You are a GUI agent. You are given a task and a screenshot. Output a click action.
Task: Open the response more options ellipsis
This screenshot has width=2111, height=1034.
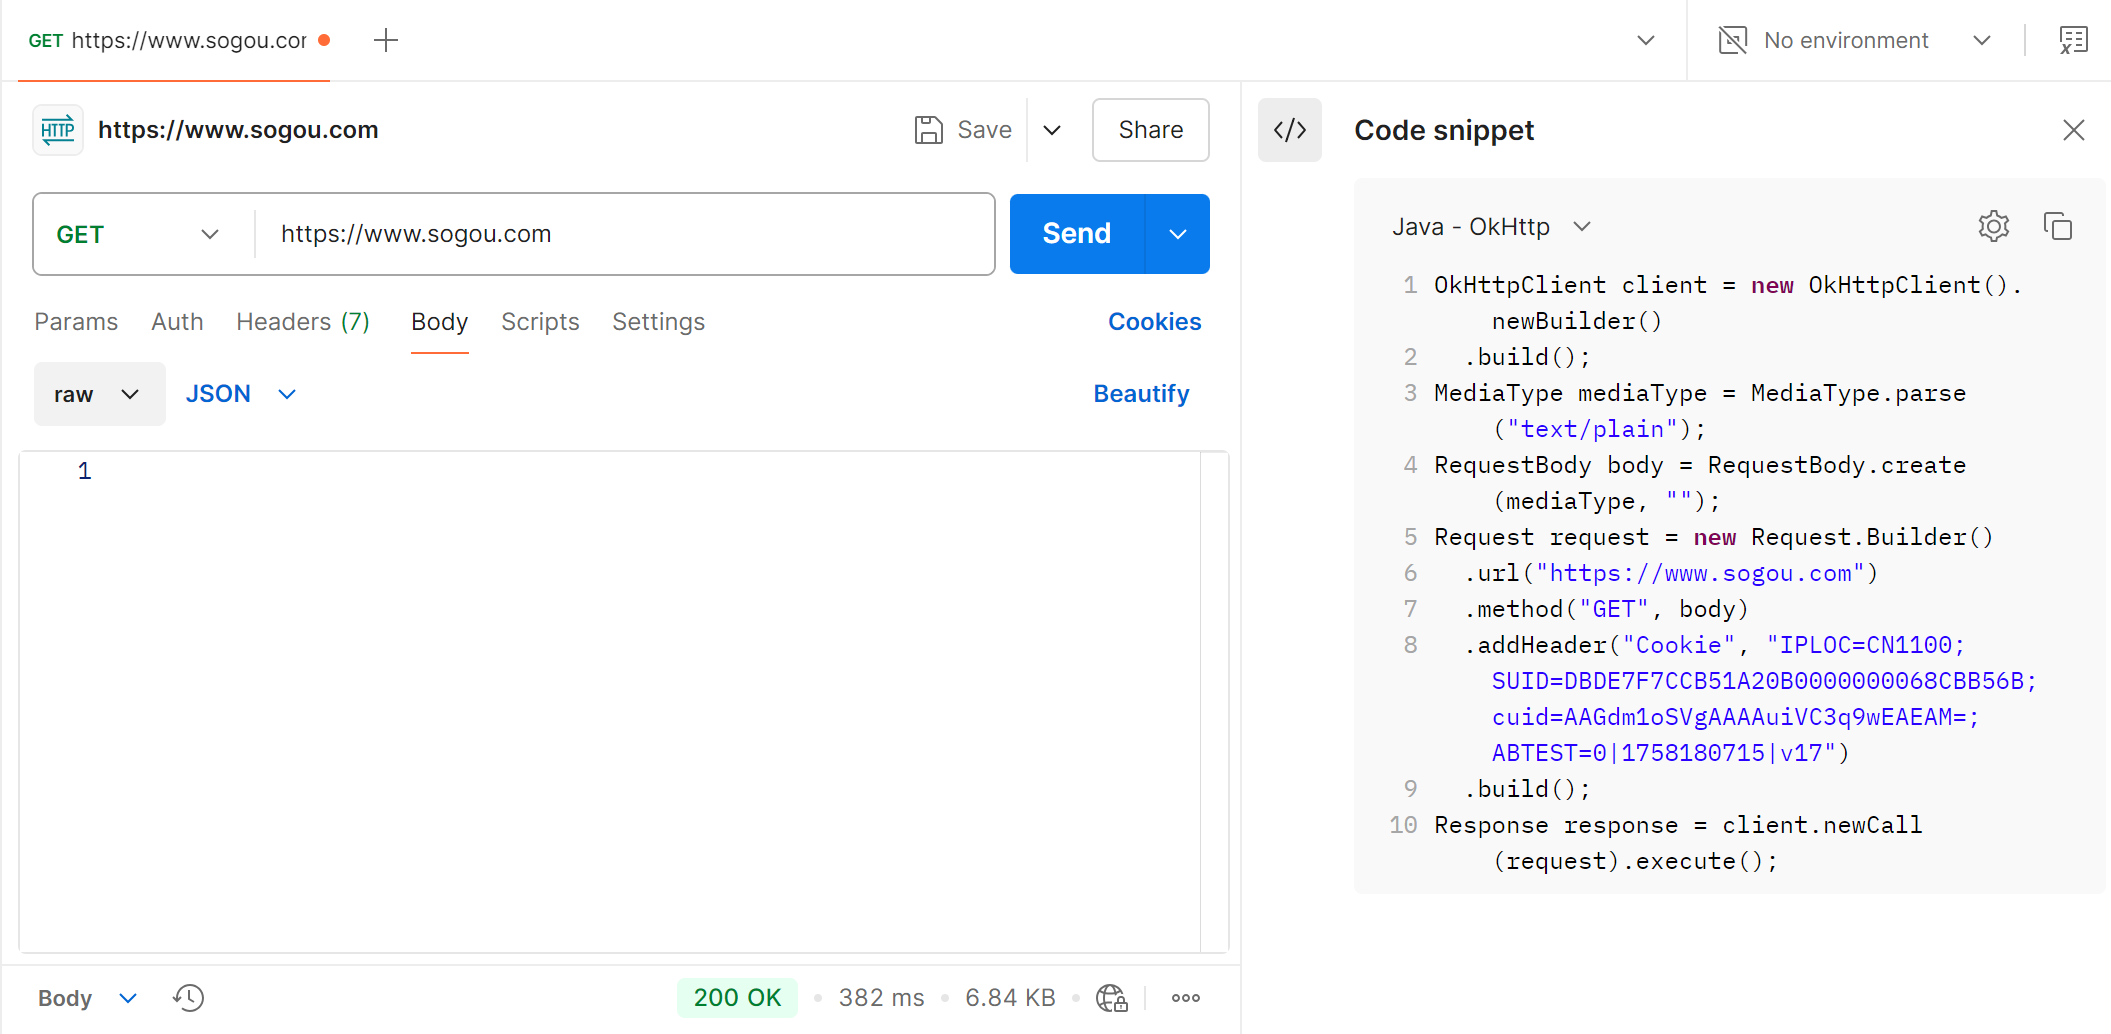[1185, 997]
